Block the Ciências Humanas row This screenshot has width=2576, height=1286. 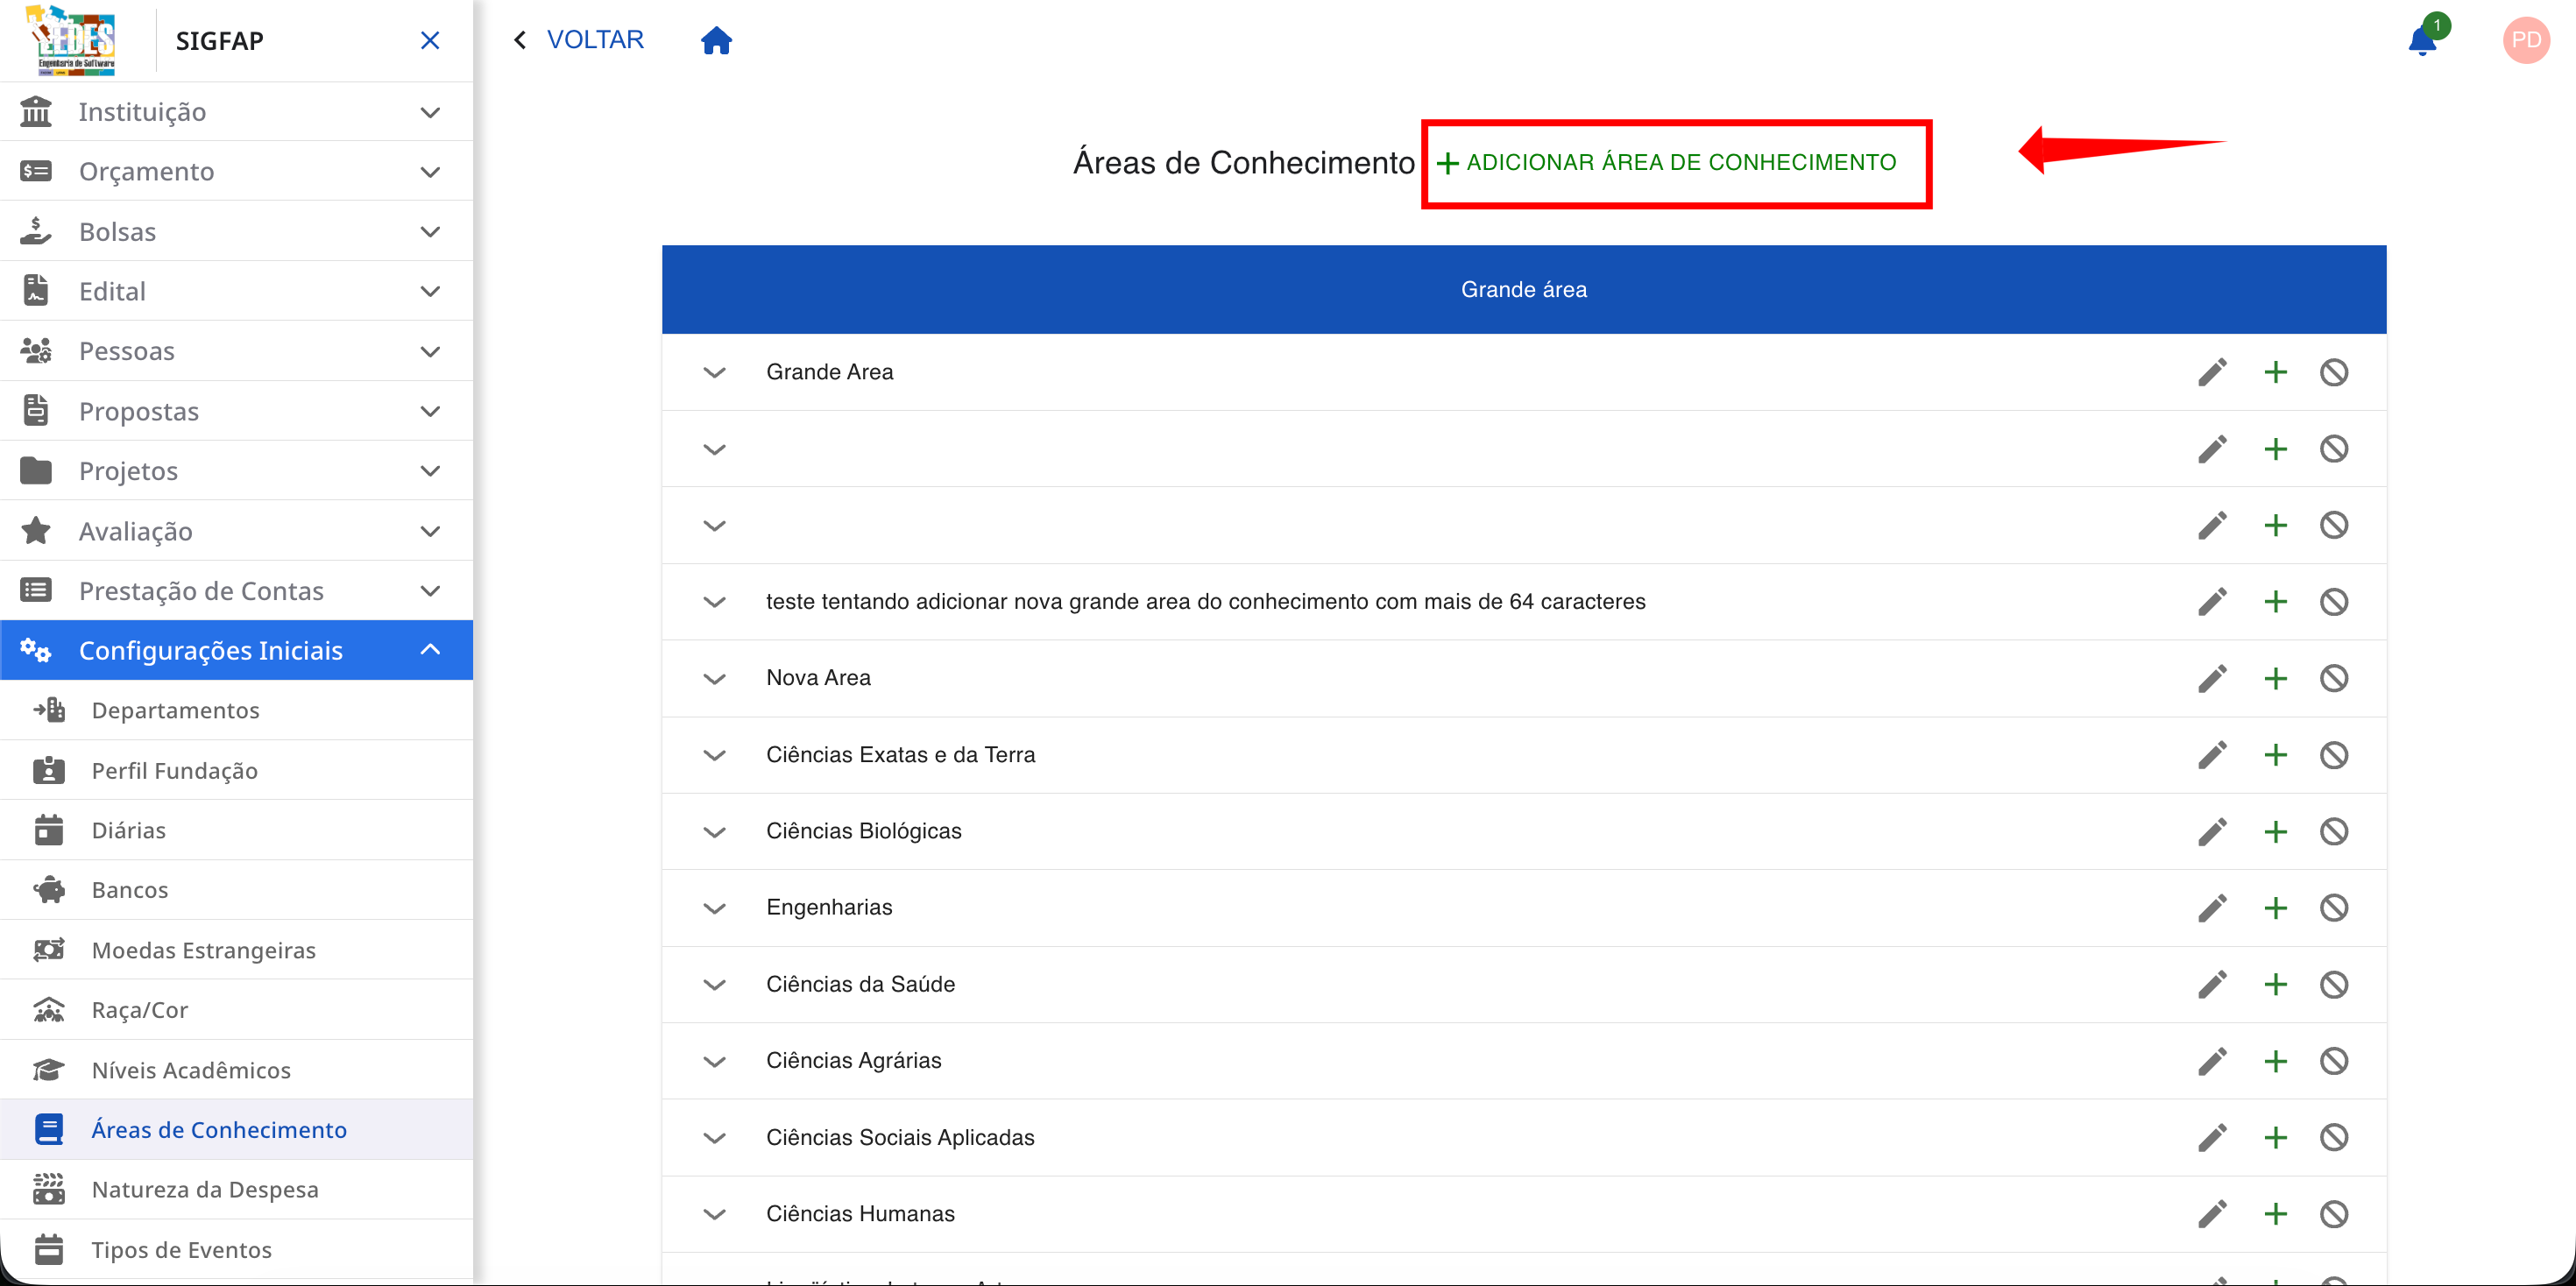coord(2335,1214)
